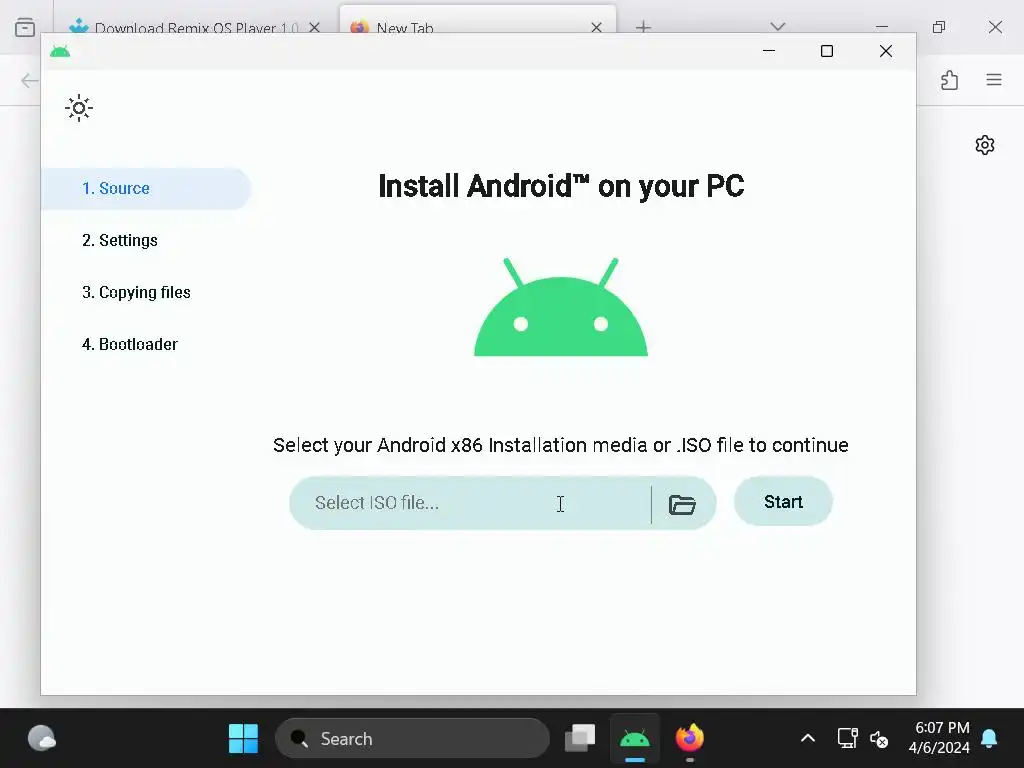Click Firefox back arrow button
1024x768 pixels.
click(29, 80)
